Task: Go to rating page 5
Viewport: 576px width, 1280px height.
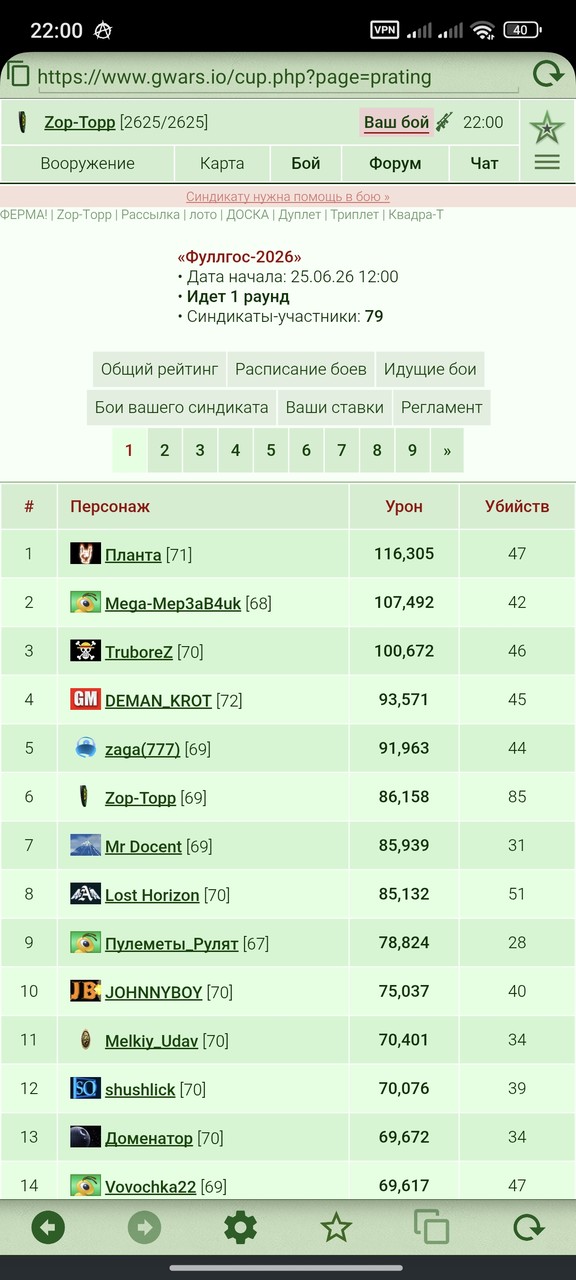Action: [x=270, y=450]
